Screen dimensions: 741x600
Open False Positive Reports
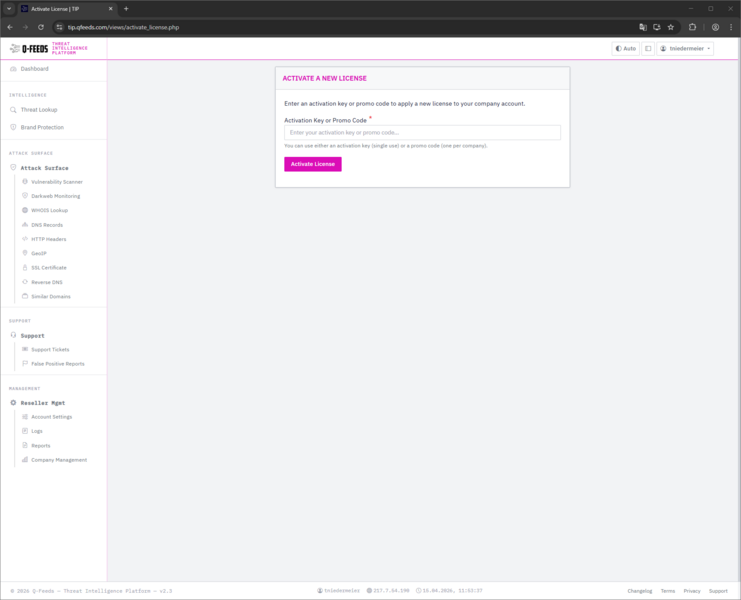[x=58, y=364]
